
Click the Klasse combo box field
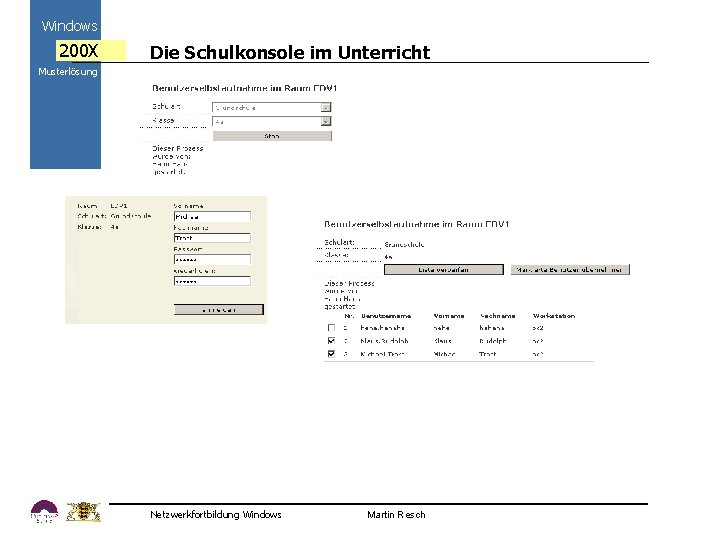point(271,121)
